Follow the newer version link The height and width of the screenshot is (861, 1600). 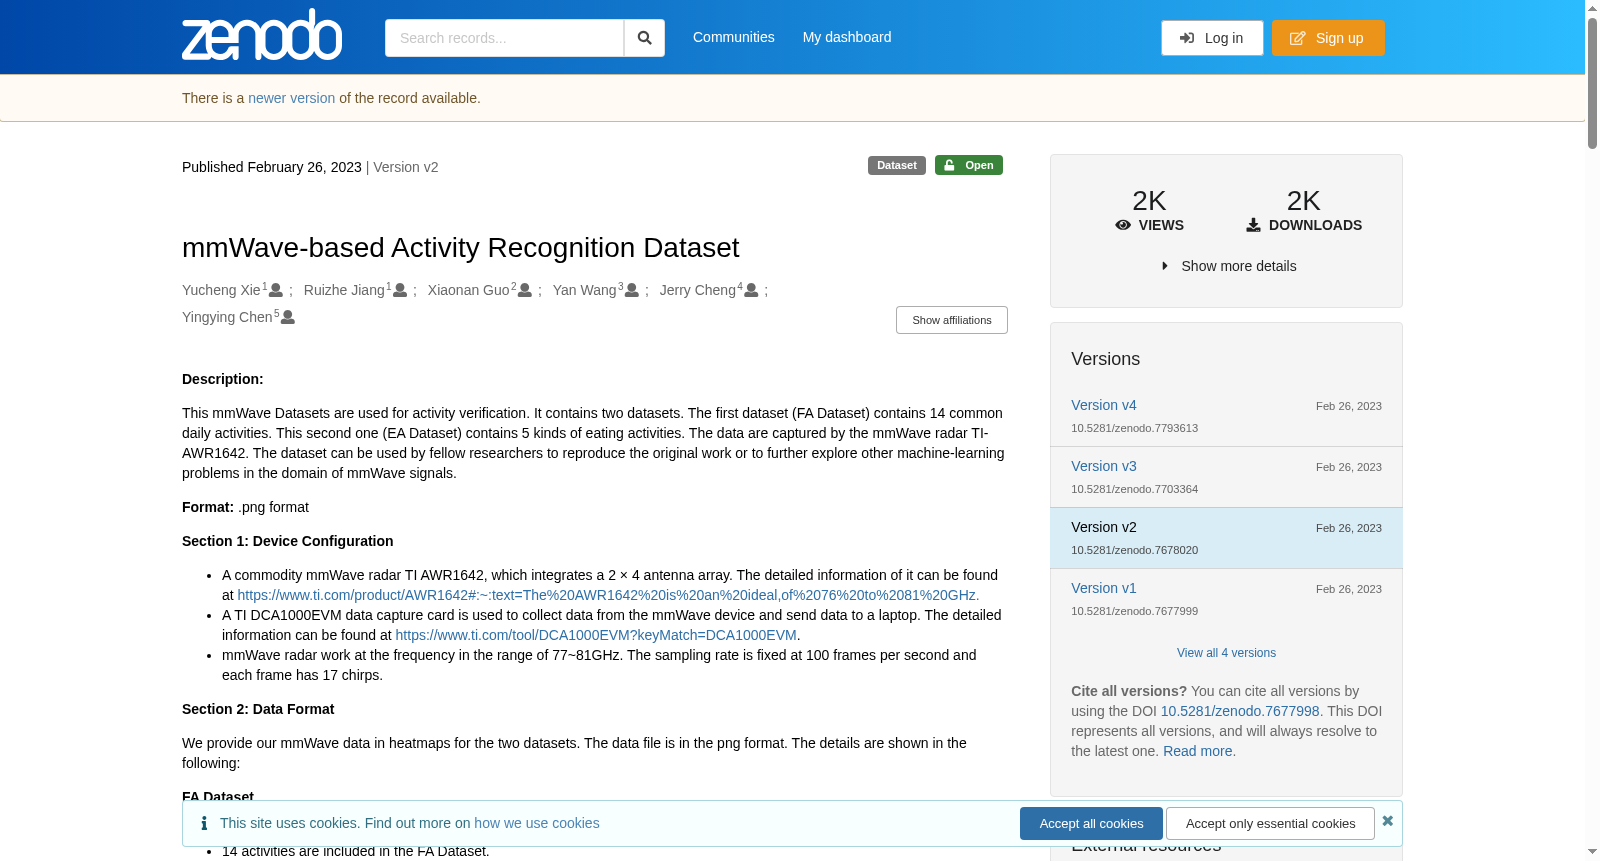[x=292, y=98]
